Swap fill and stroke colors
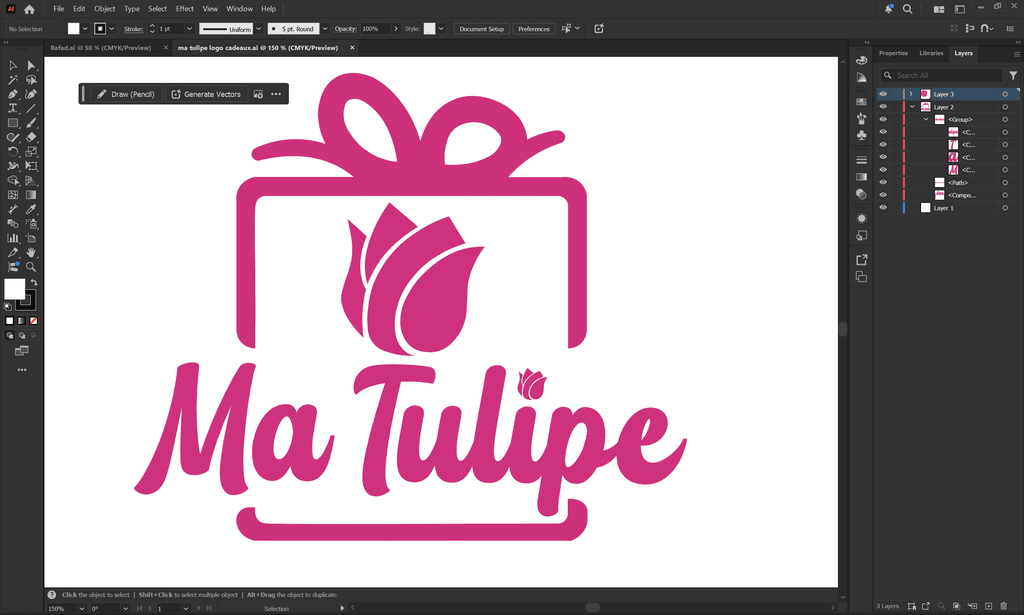The width and height of the screenshot is (1024, 615). [33, 283]
